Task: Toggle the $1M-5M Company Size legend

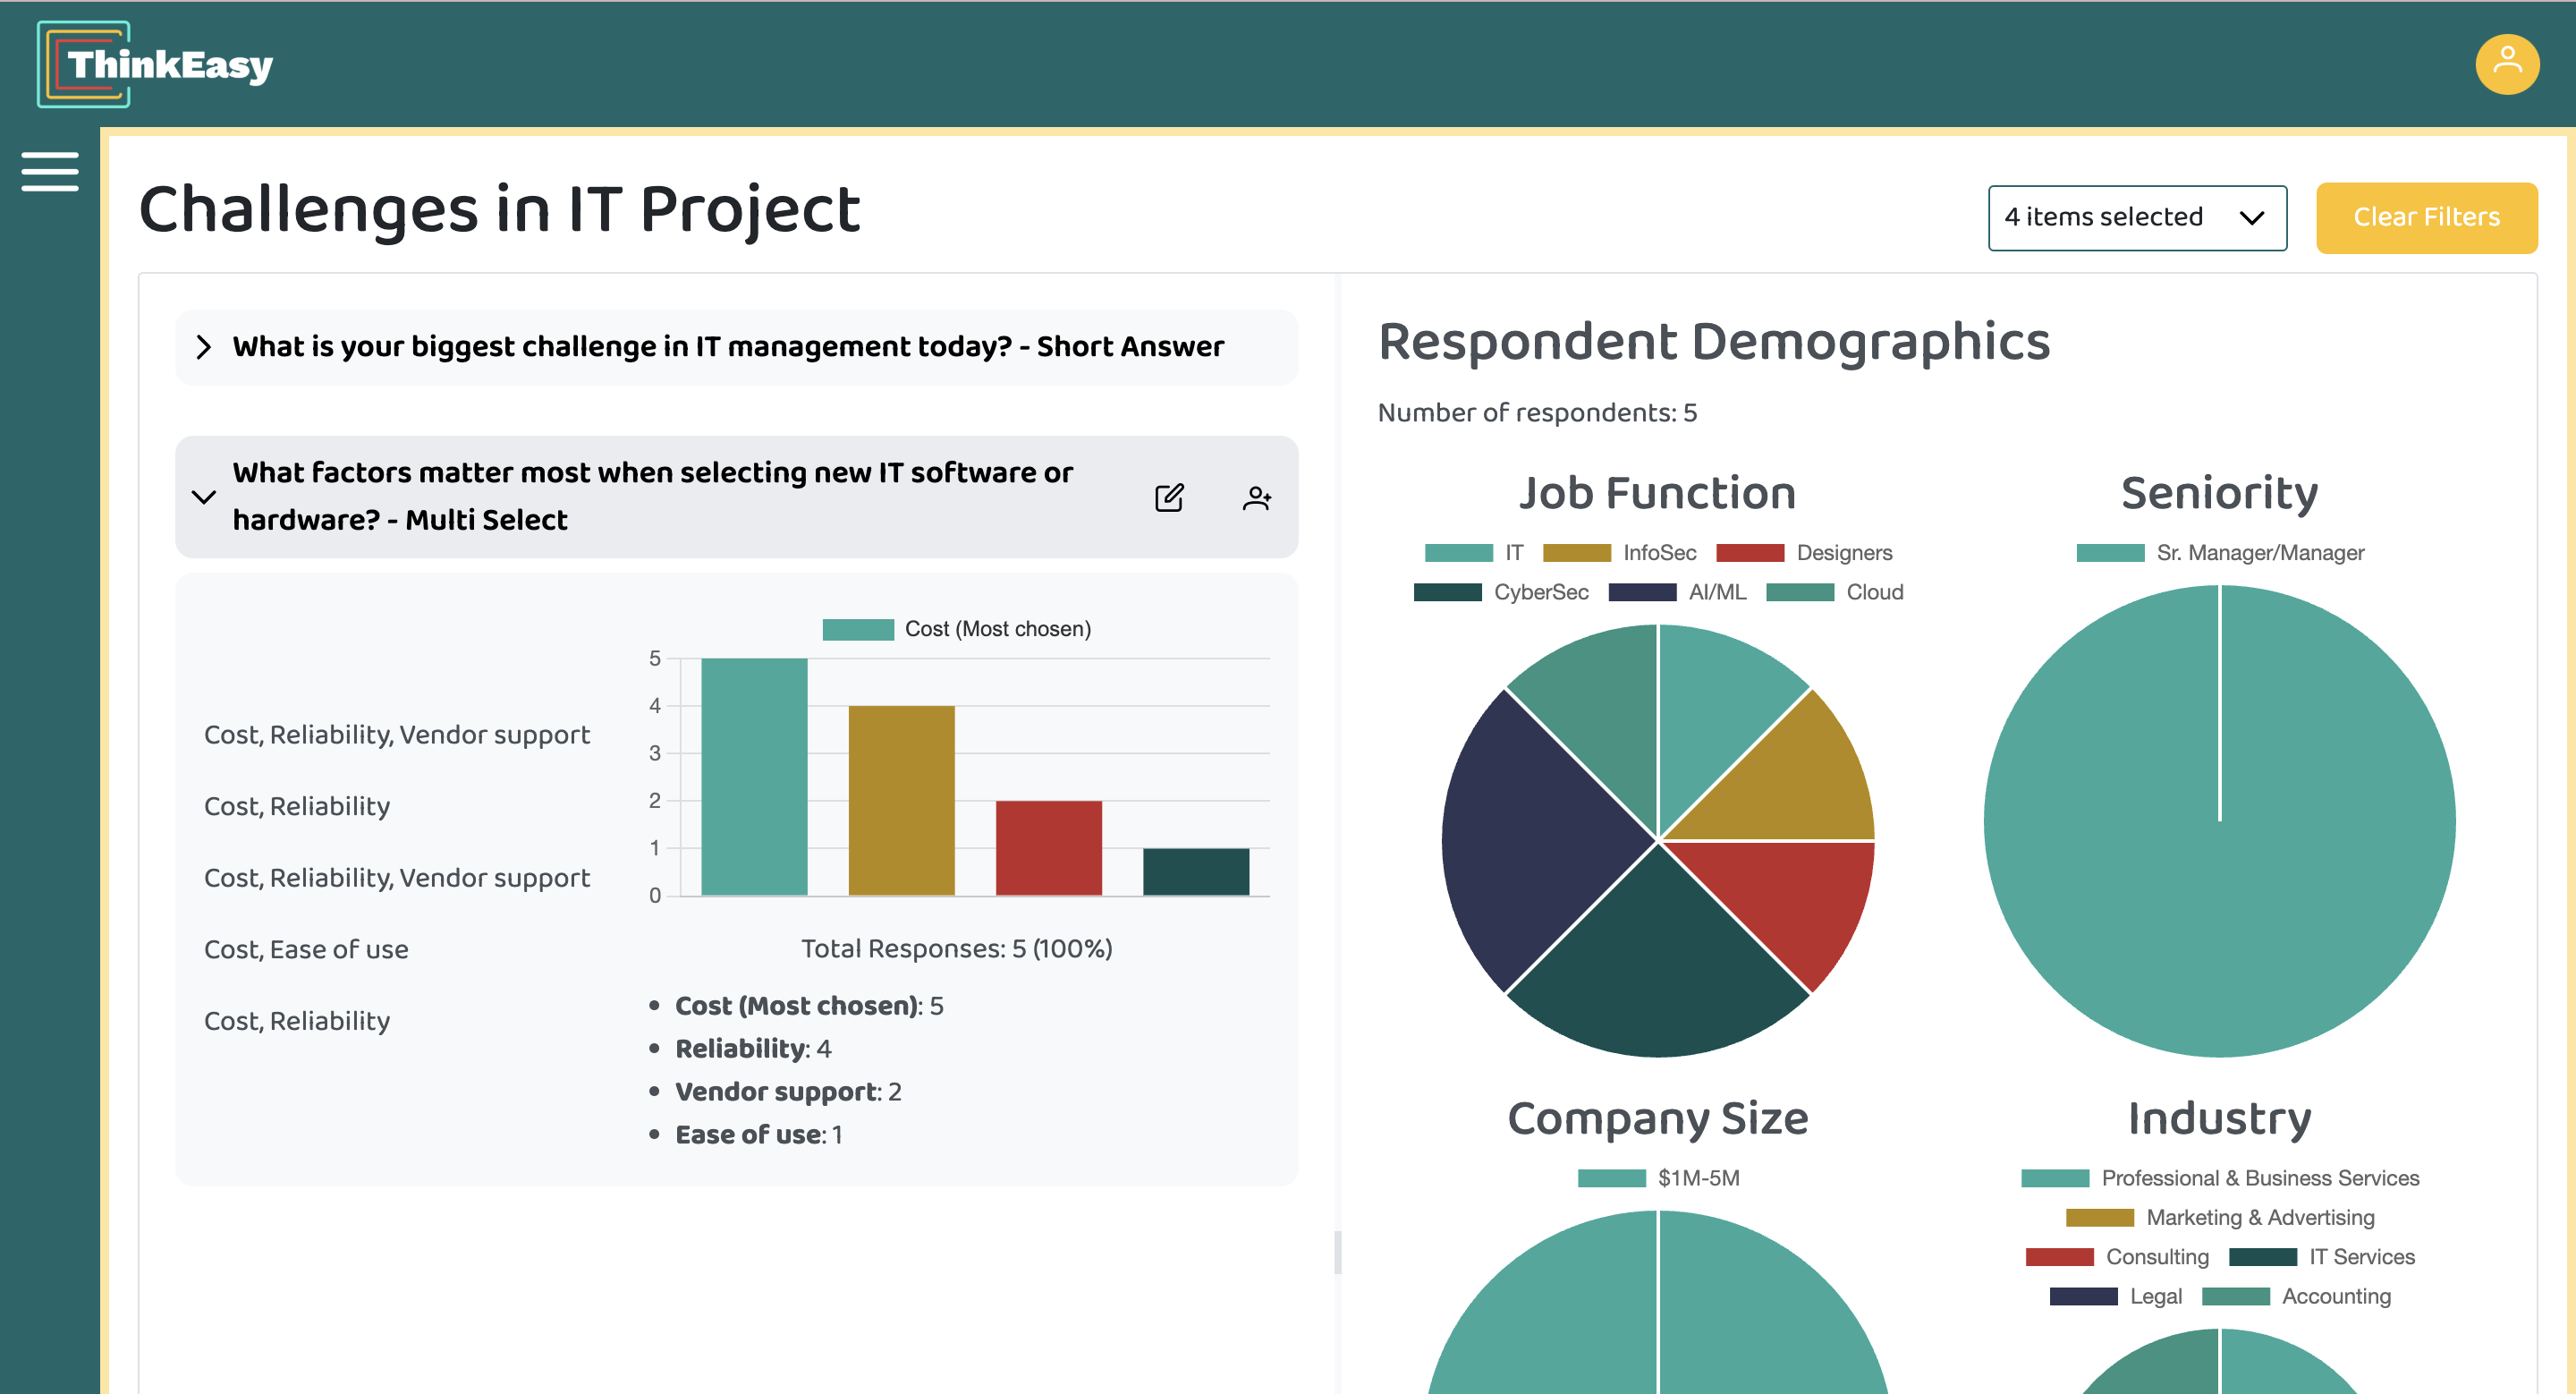Action: point(1658,1178)
